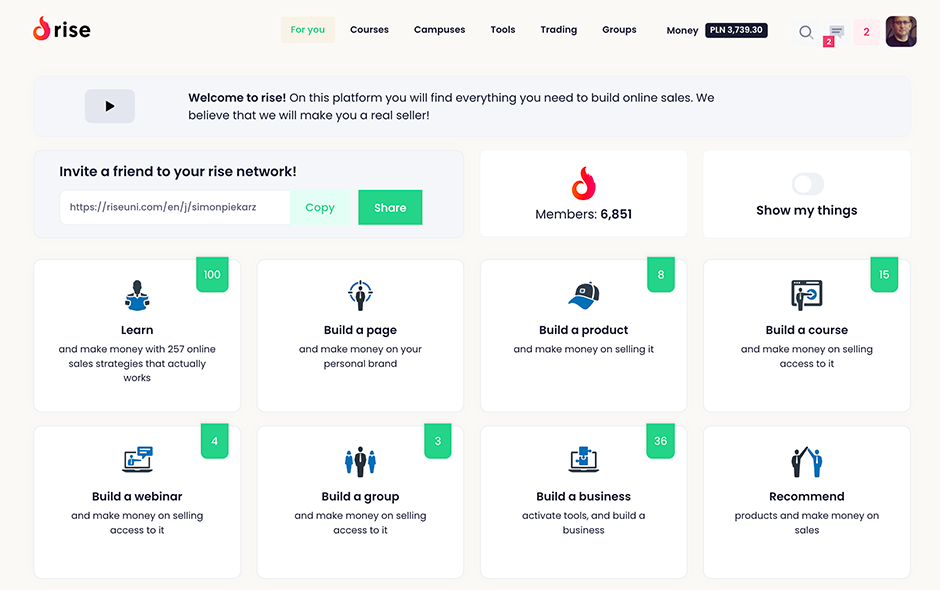Click the Build a course presentation icon

[806, 295]
